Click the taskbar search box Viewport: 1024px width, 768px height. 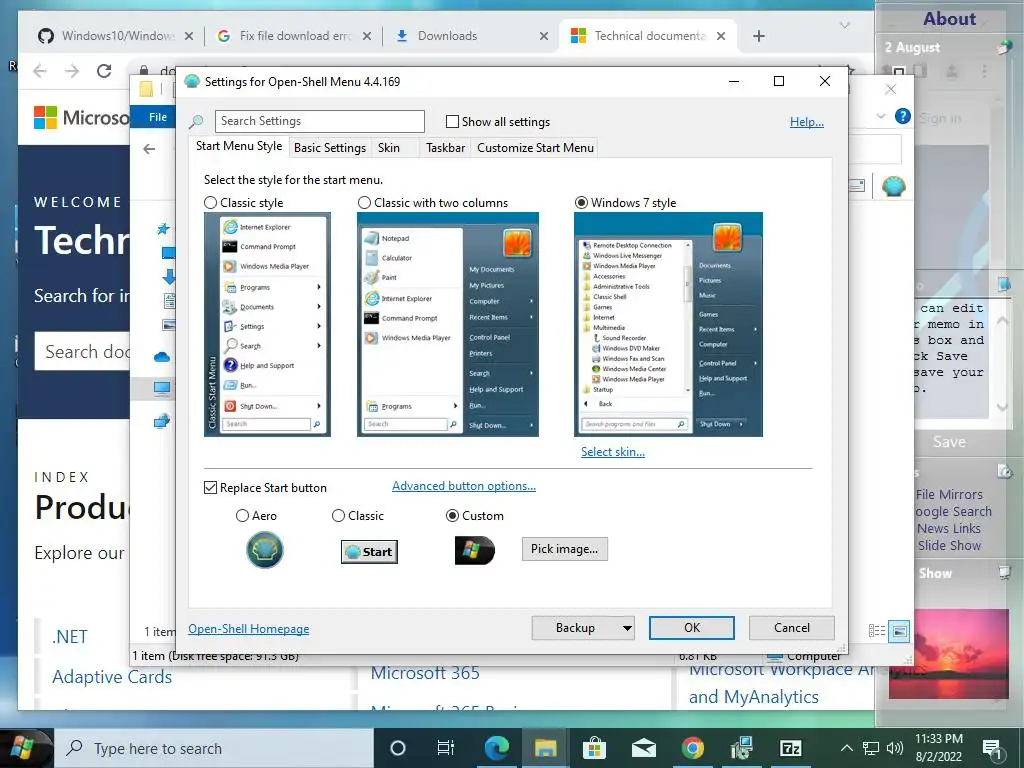click(x=215, y=748)
